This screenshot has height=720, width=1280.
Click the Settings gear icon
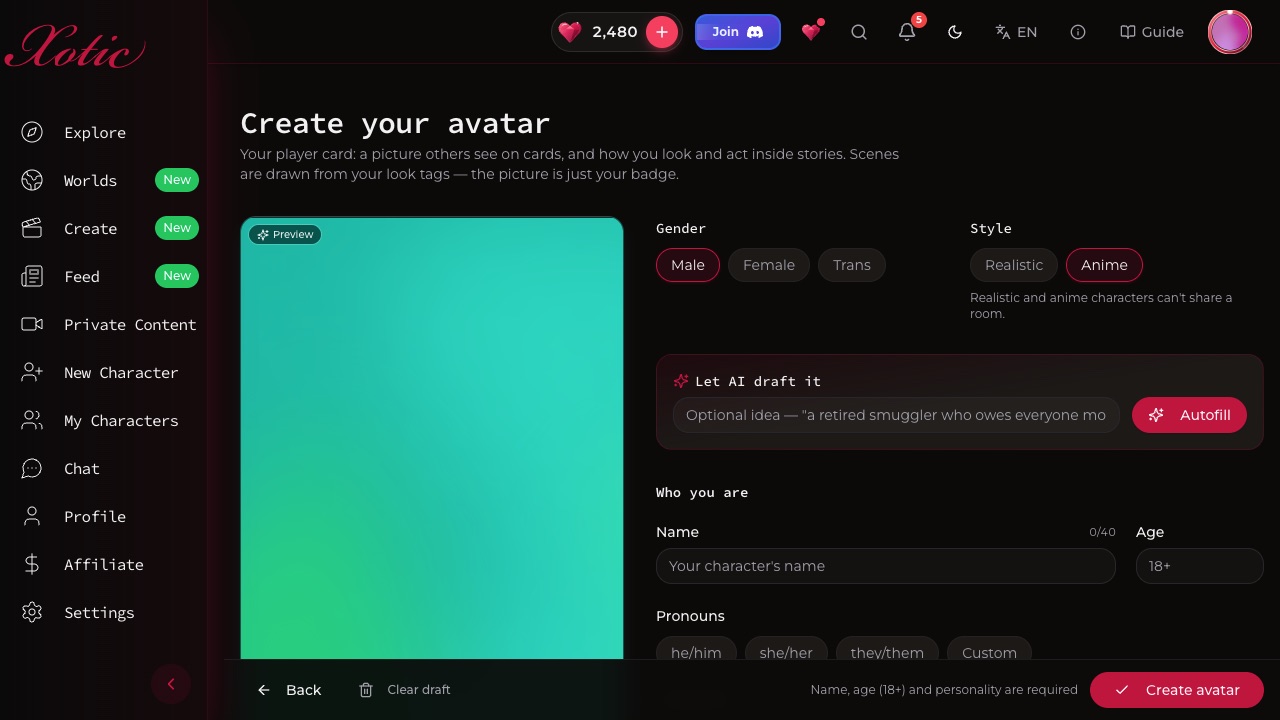tap(32, 612)
